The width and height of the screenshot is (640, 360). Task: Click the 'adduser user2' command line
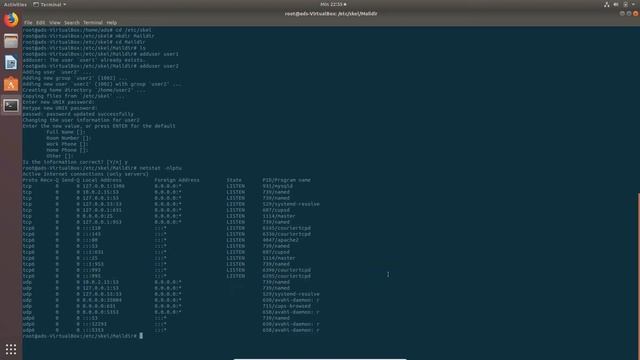pyautogui.click(x=101, y=66)
